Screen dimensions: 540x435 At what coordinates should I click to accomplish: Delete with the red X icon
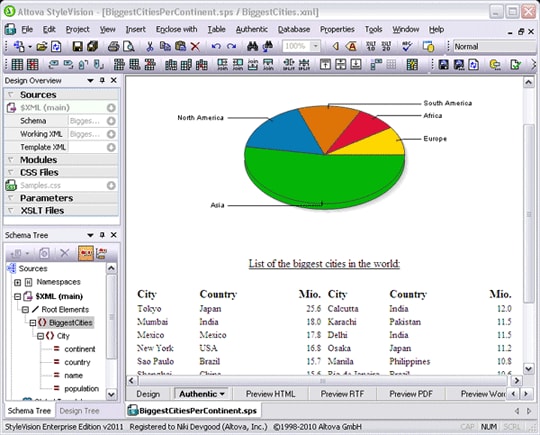[x=195, y=46]
